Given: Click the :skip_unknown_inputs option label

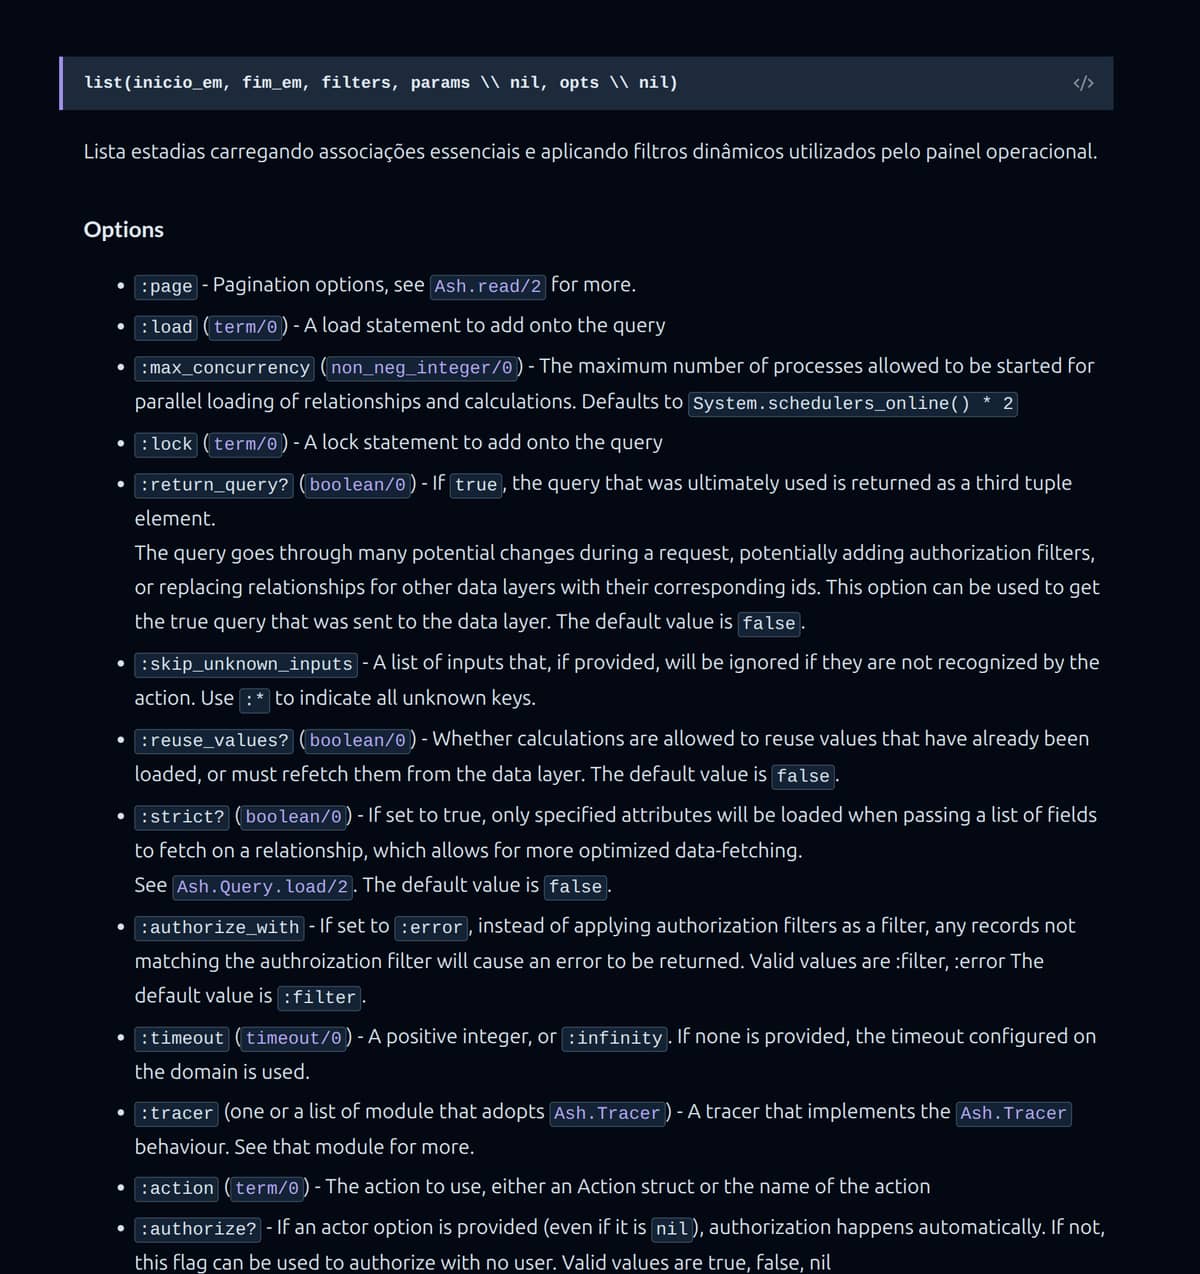Looking at the screenshot, I should point(246,664).
